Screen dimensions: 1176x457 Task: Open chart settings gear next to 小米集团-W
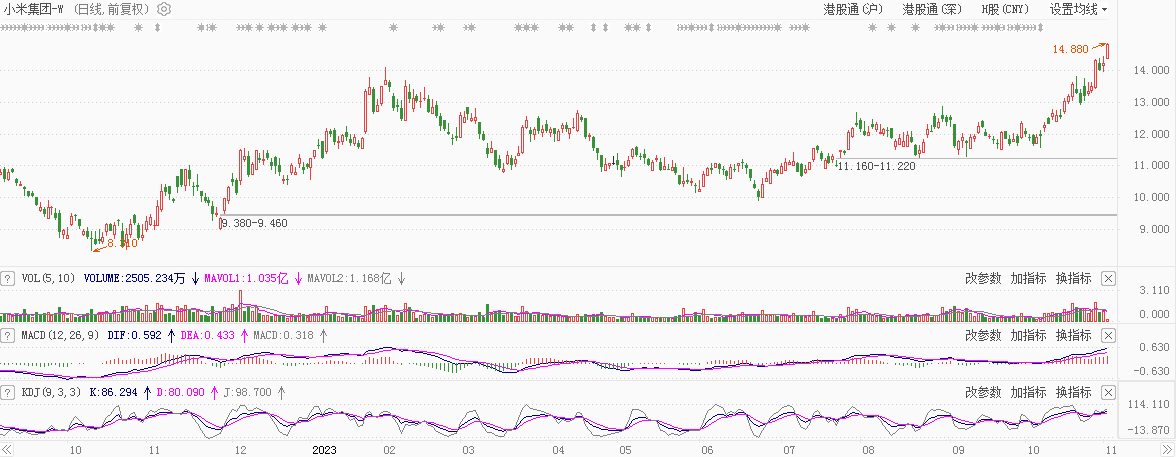[x=165, y=9]
